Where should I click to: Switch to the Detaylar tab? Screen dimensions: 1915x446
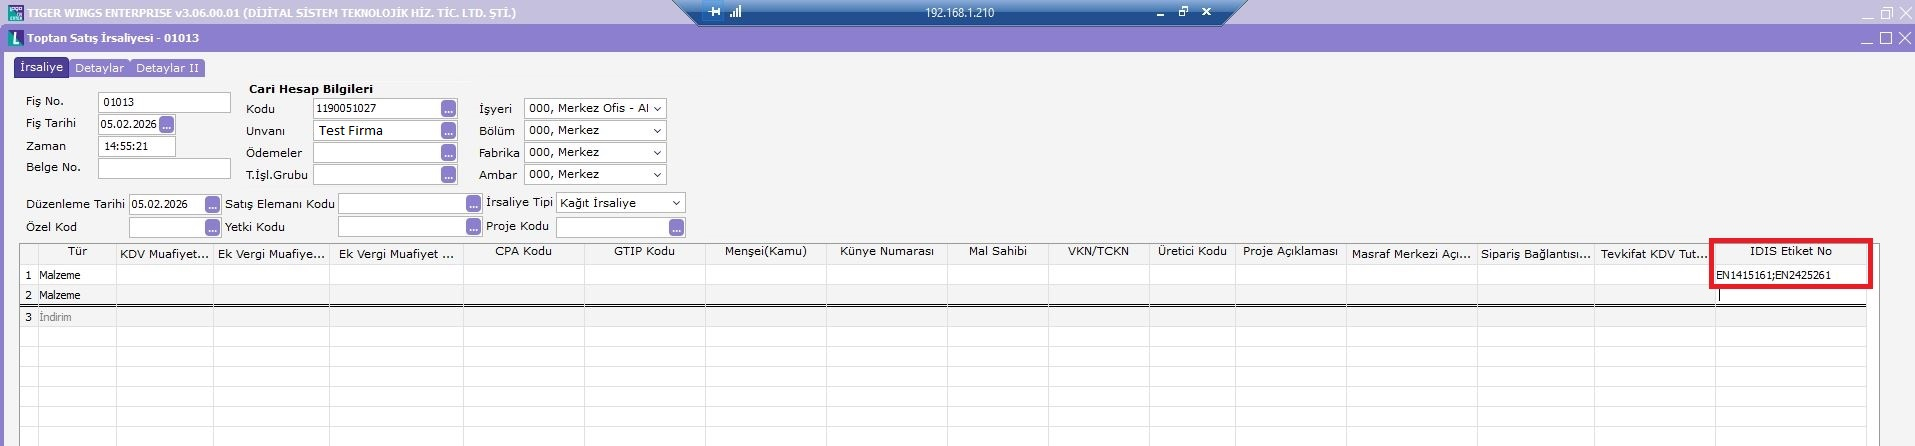click(99, 68)
